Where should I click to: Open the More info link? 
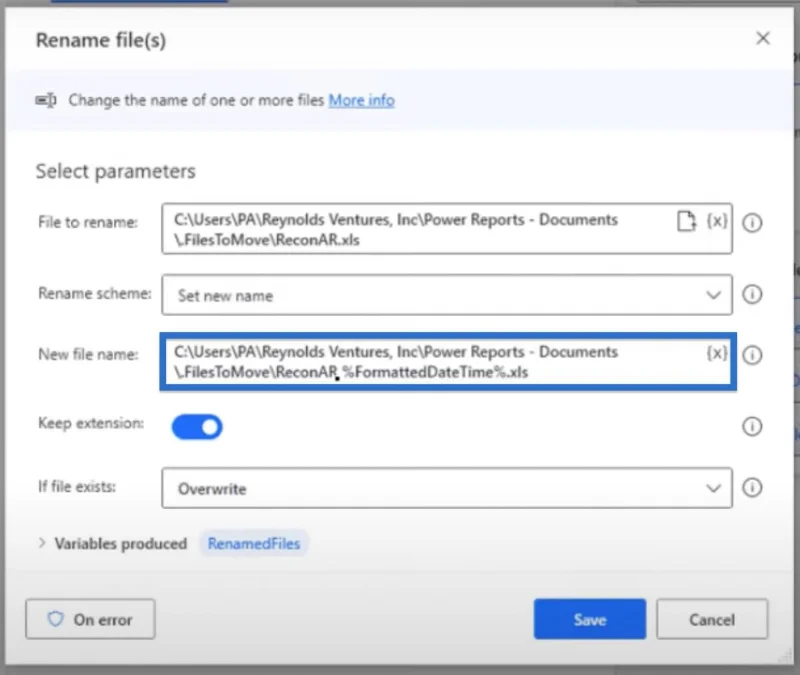pyautogui.click(x=361, y=100)
